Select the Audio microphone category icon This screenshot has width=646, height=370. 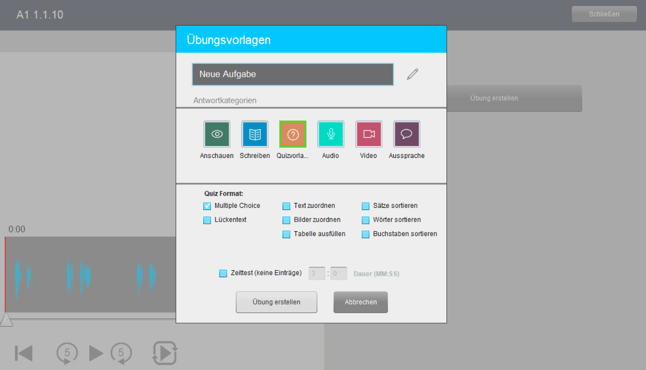point(330,134)
